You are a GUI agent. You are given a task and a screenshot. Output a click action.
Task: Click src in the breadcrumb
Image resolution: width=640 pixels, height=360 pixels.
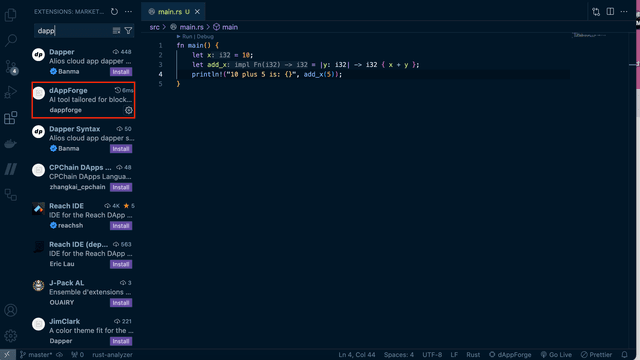[154, 27]
